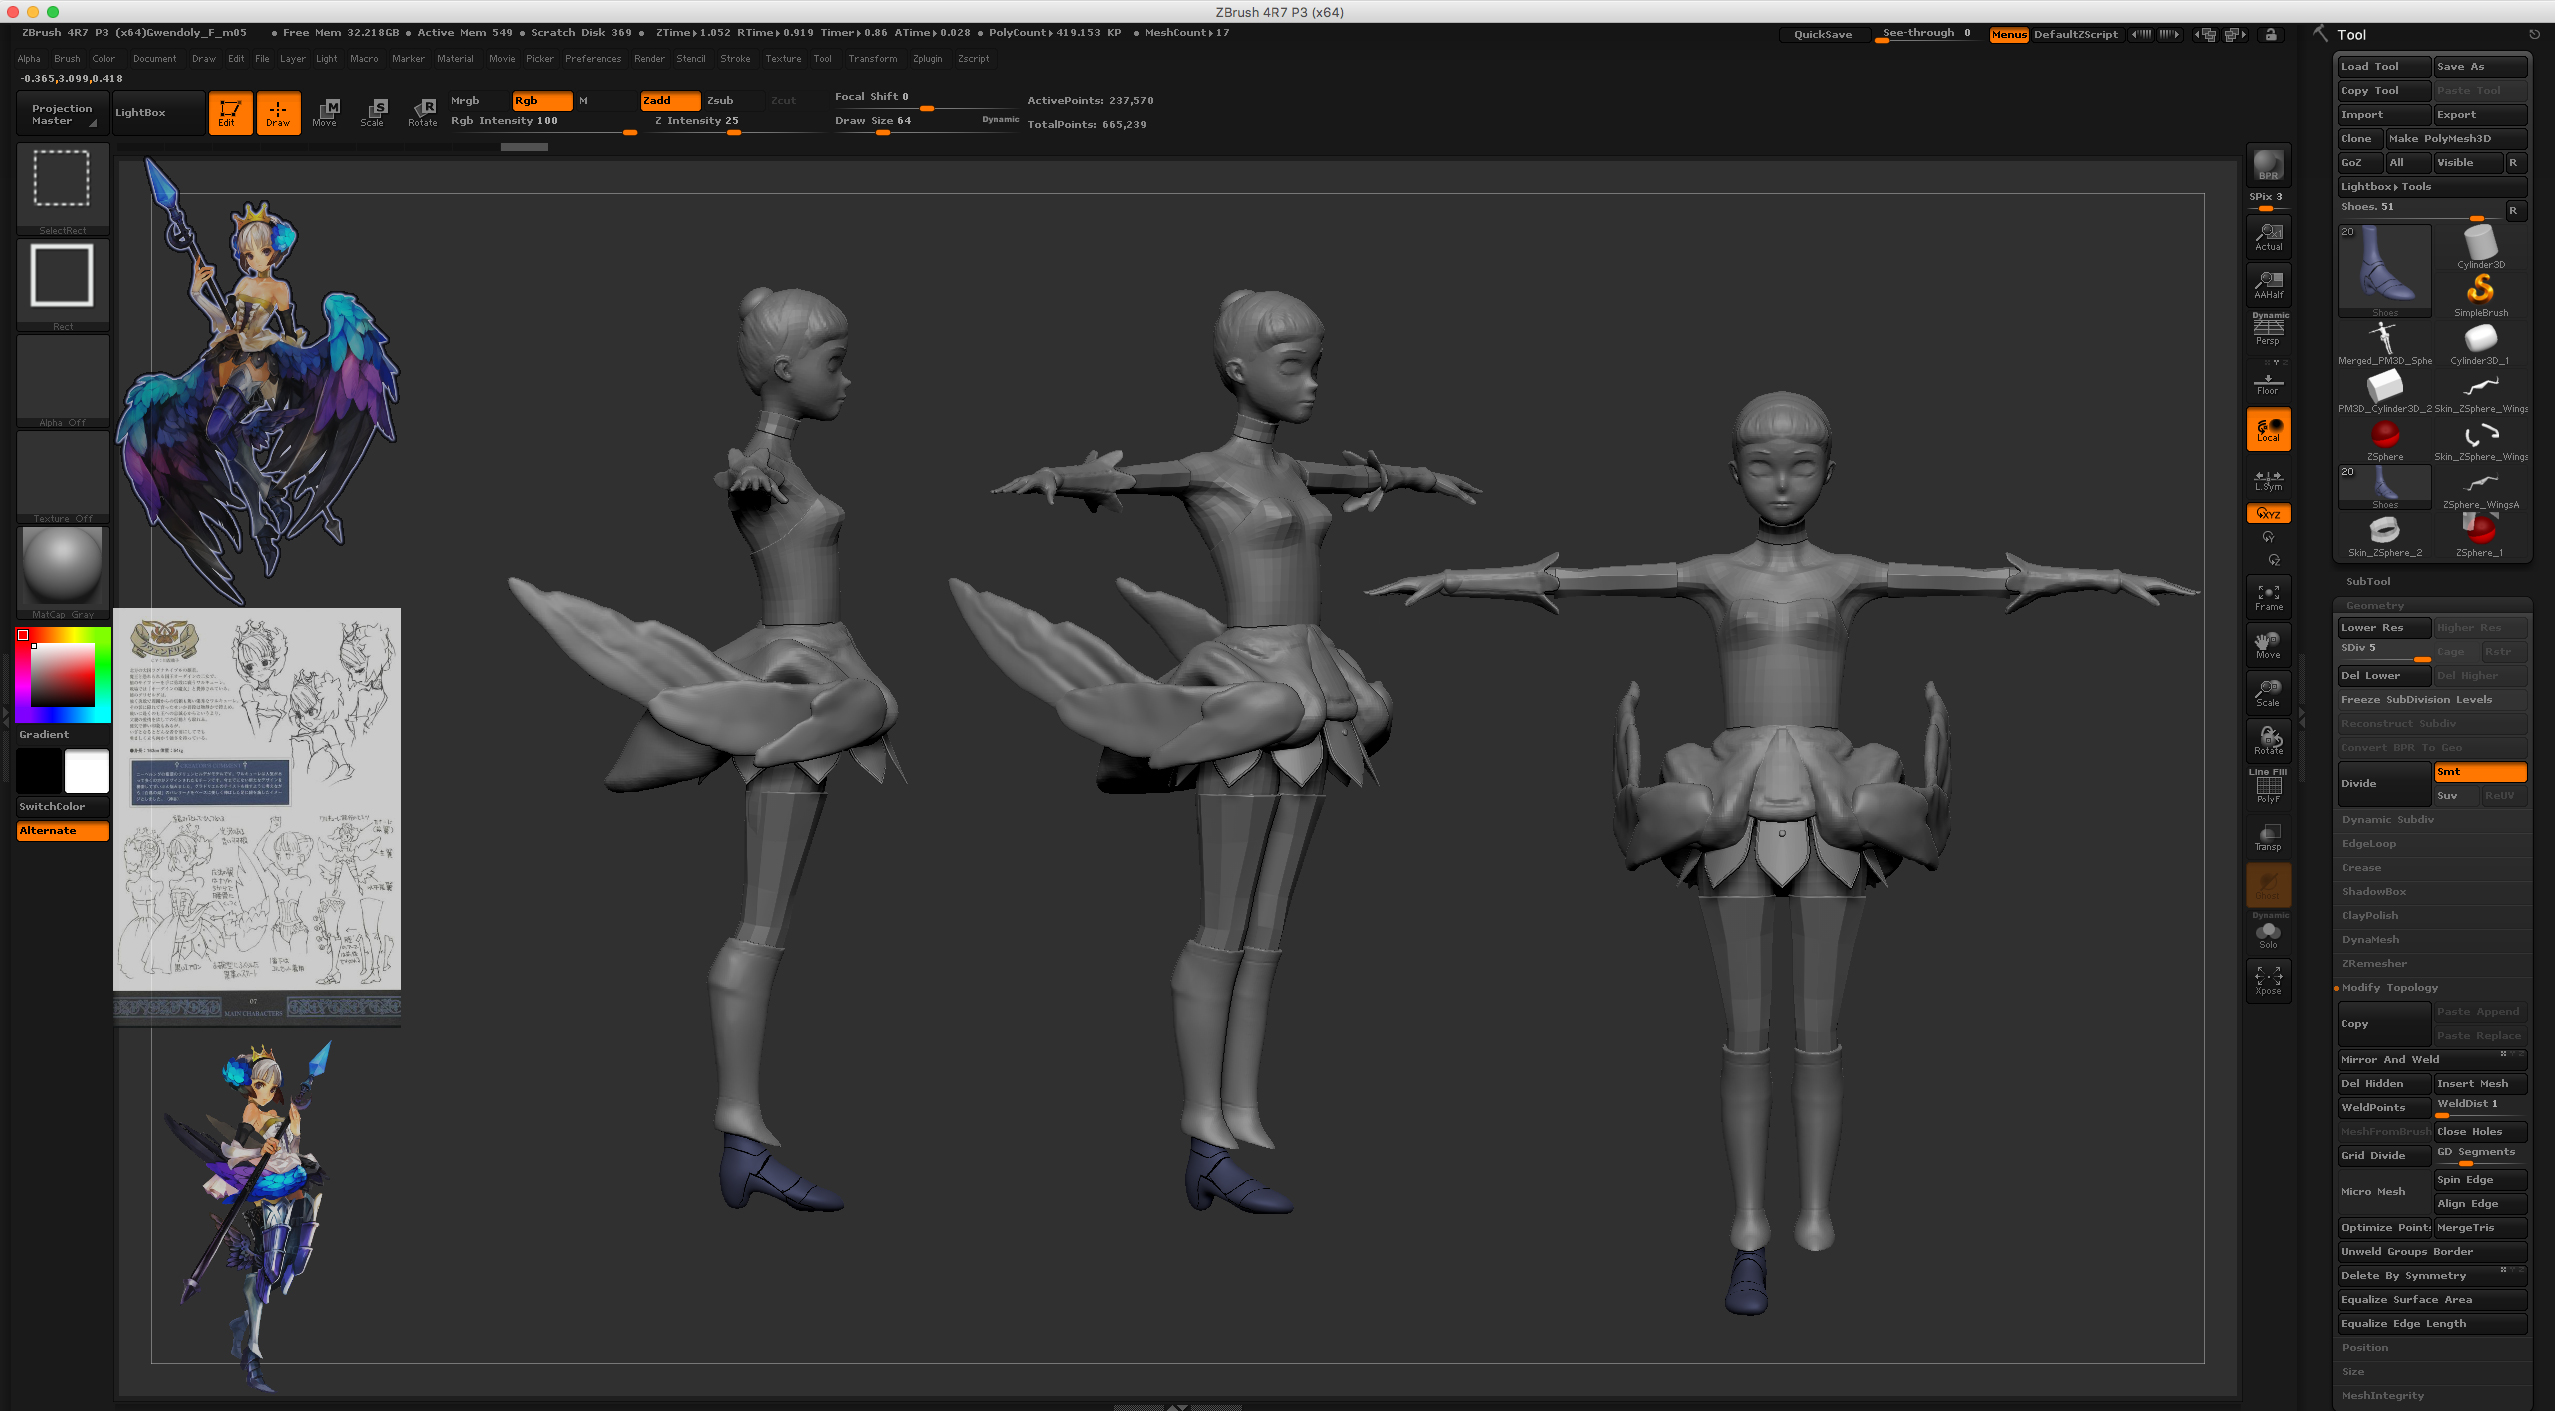
Task: Select the Skin_ZSphere_2 tool
Action: (2385, 535)
